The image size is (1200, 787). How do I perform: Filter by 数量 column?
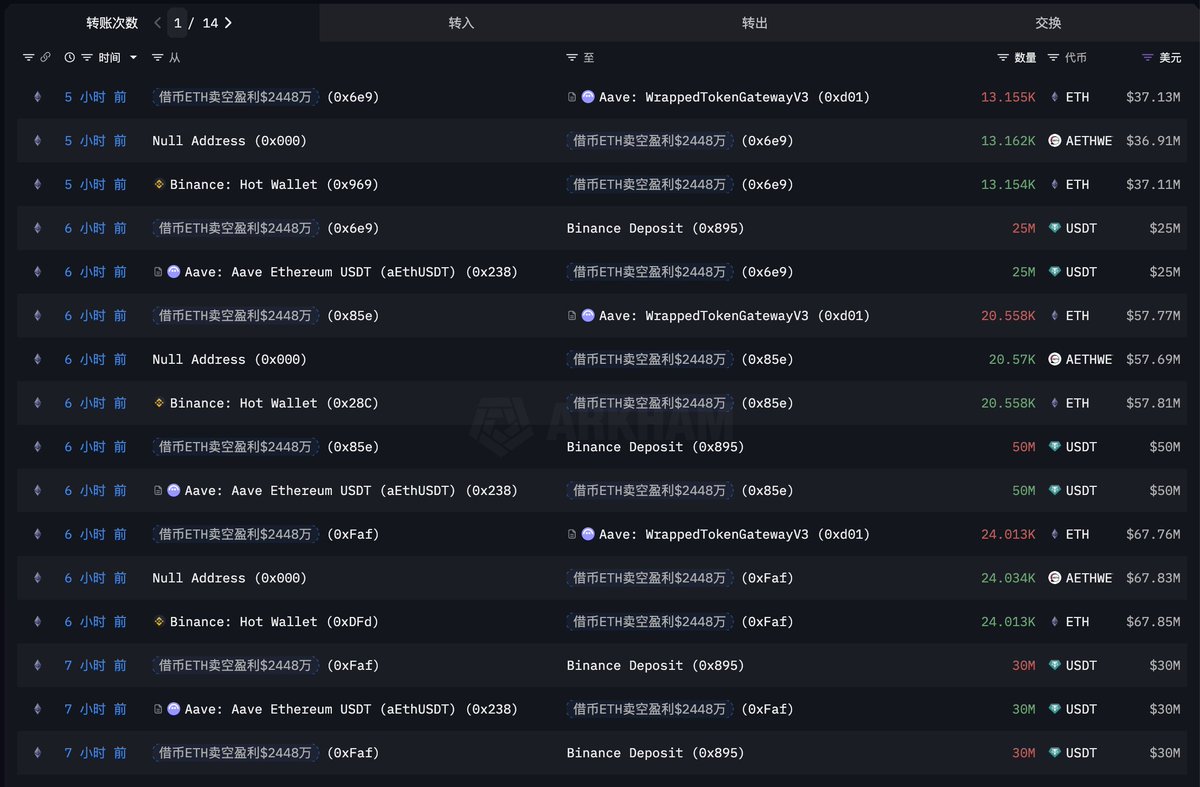tap(1003, 58)
